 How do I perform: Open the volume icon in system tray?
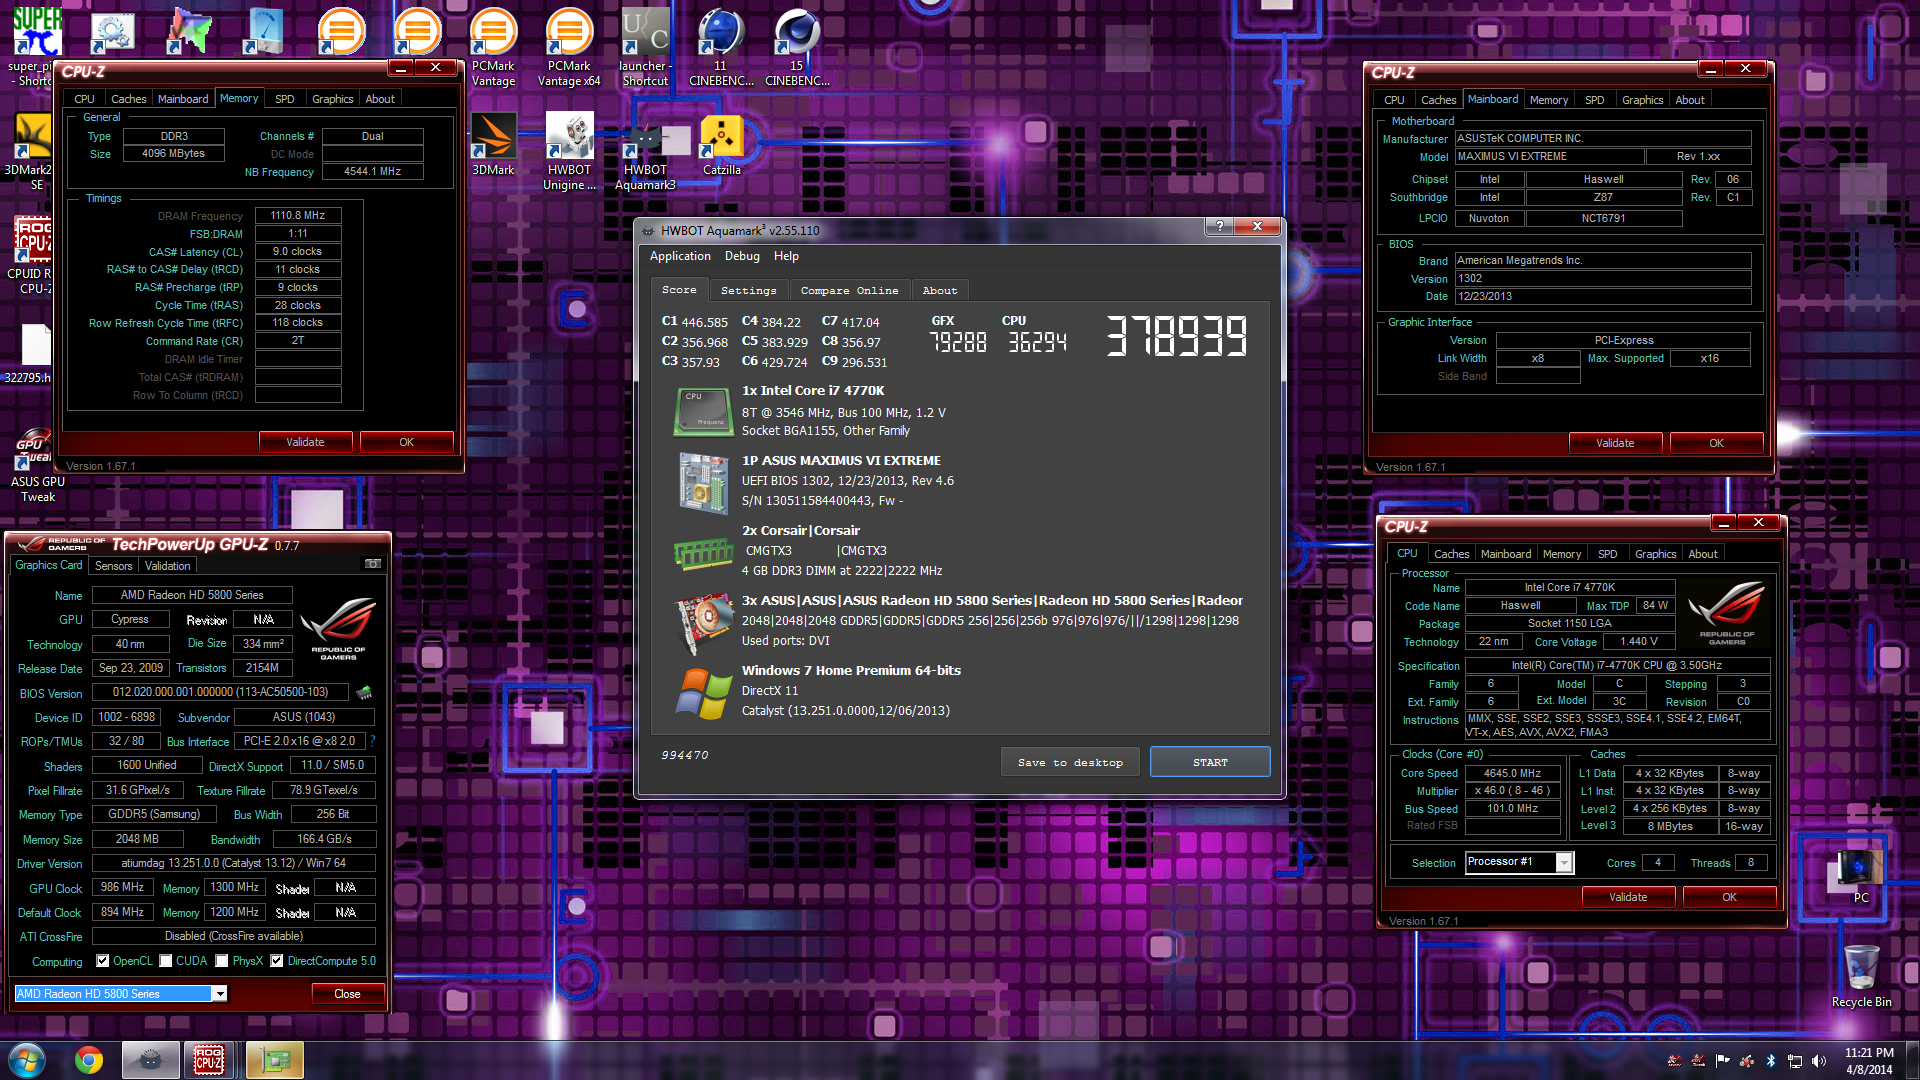(x=1819, y=1060)
